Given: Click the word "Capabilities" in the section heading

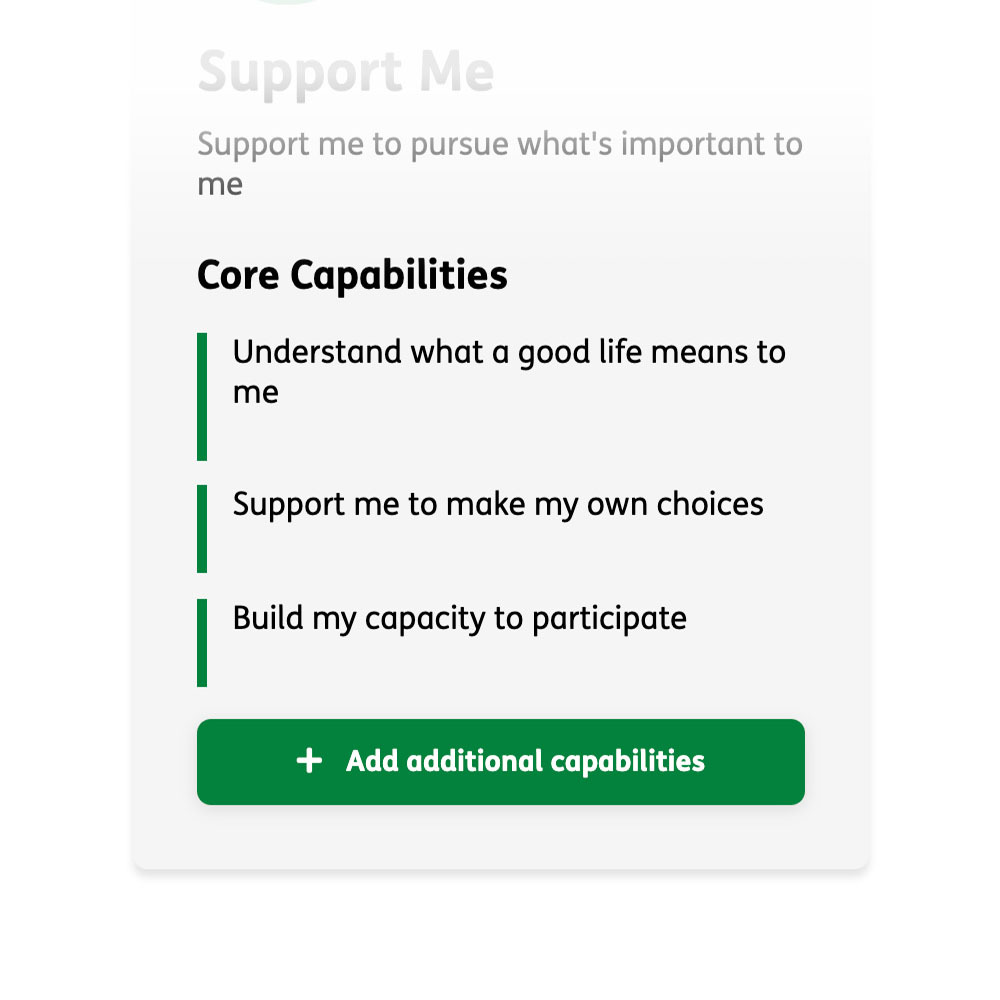Looking at the screenshot, I should tap(399, 276).
